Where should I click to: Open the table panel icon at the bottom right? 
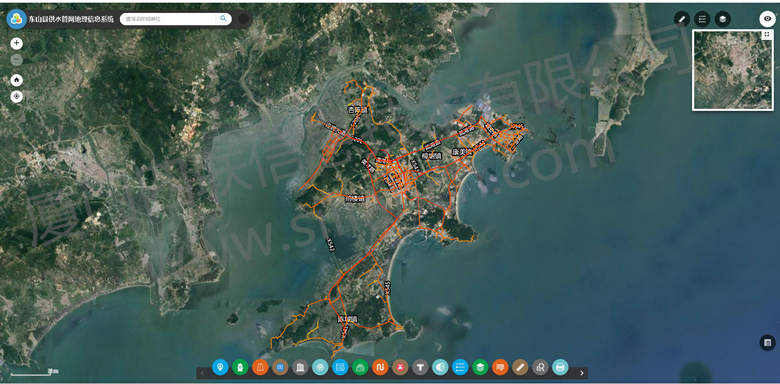click(768, 343)
